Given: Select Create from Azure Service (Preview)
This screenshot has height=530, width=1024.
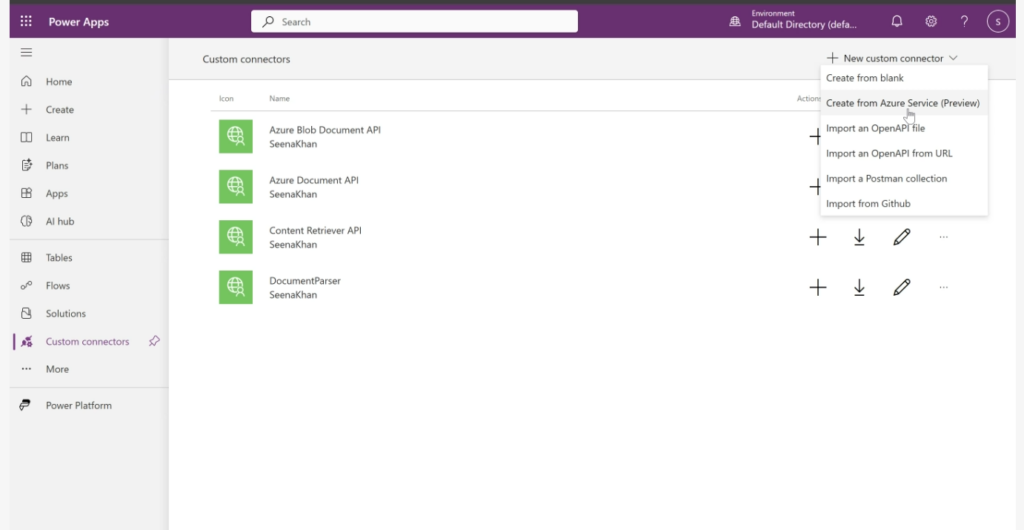Looking at the screenshot, I should point(904,103).
